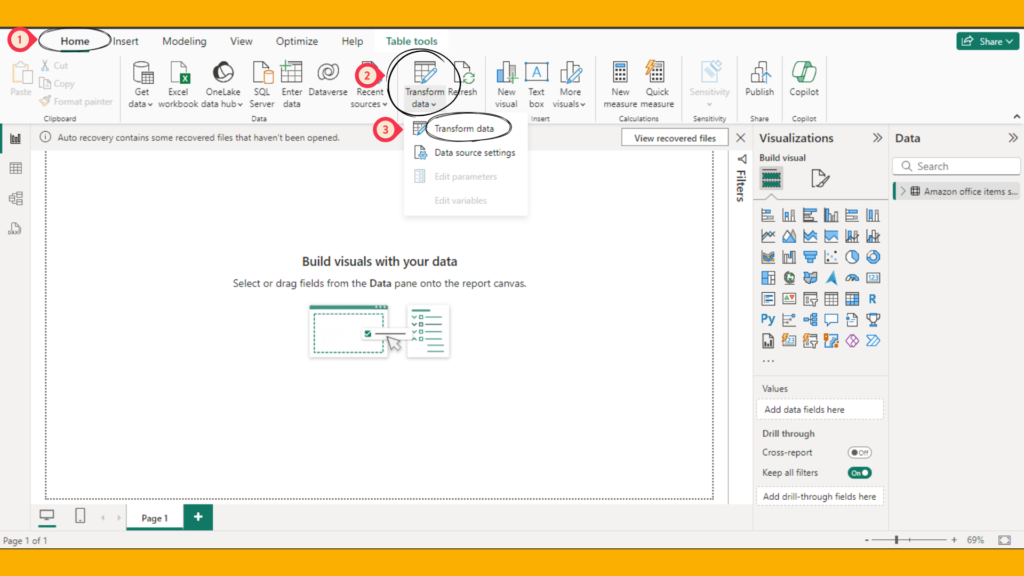Click the zoom slider handle

point(897,540)
